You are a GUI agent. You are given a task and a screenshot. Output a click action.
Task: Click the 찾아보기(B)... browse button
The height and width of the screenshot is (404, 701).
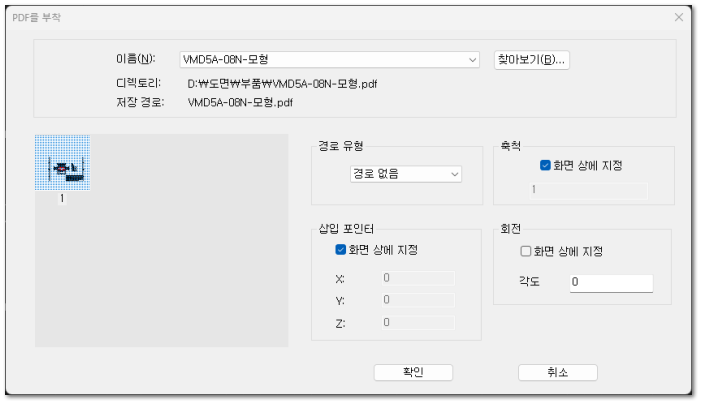pos(532,60)
